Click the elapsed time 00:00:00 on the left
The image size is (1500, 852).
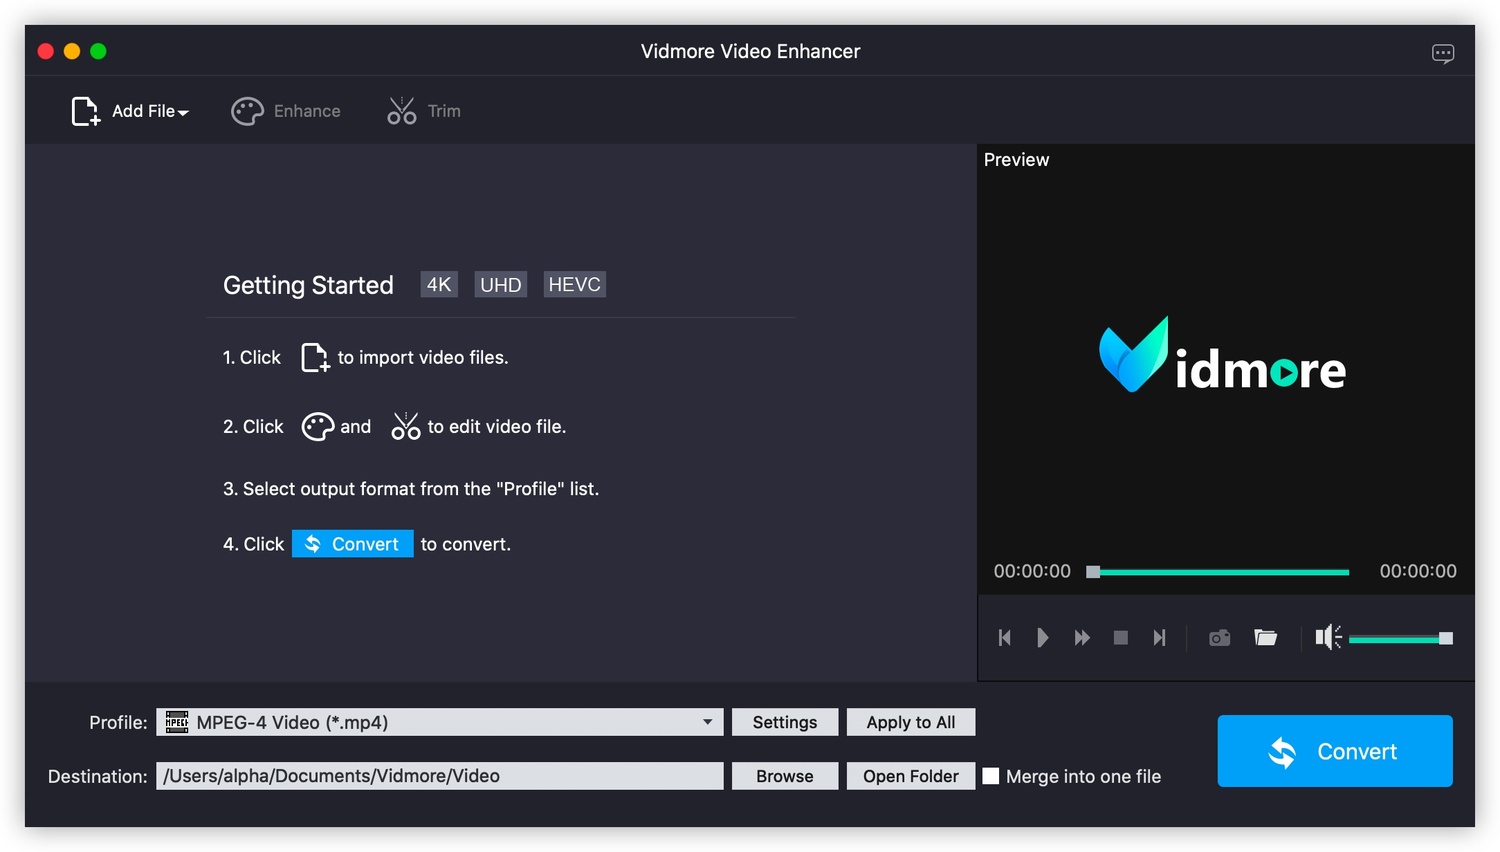click(1032, 571)
